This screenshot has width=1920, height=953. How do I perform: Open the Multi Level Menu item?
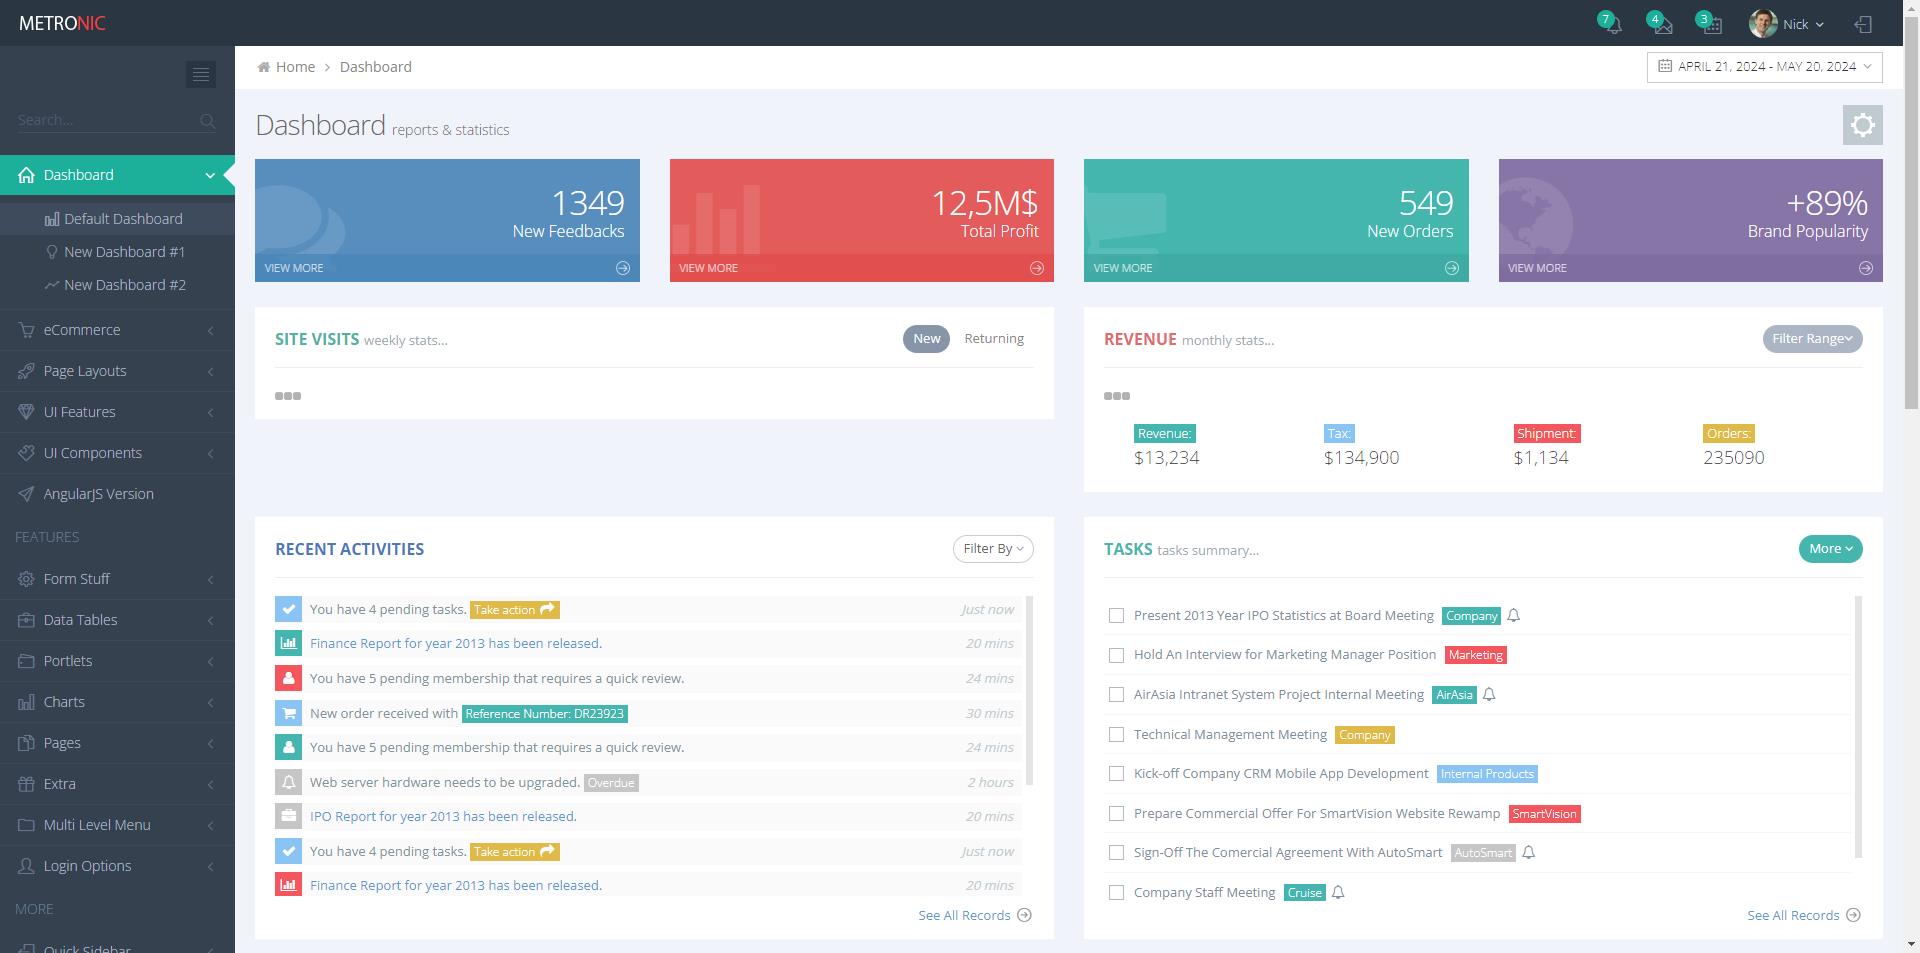point(117,825)
